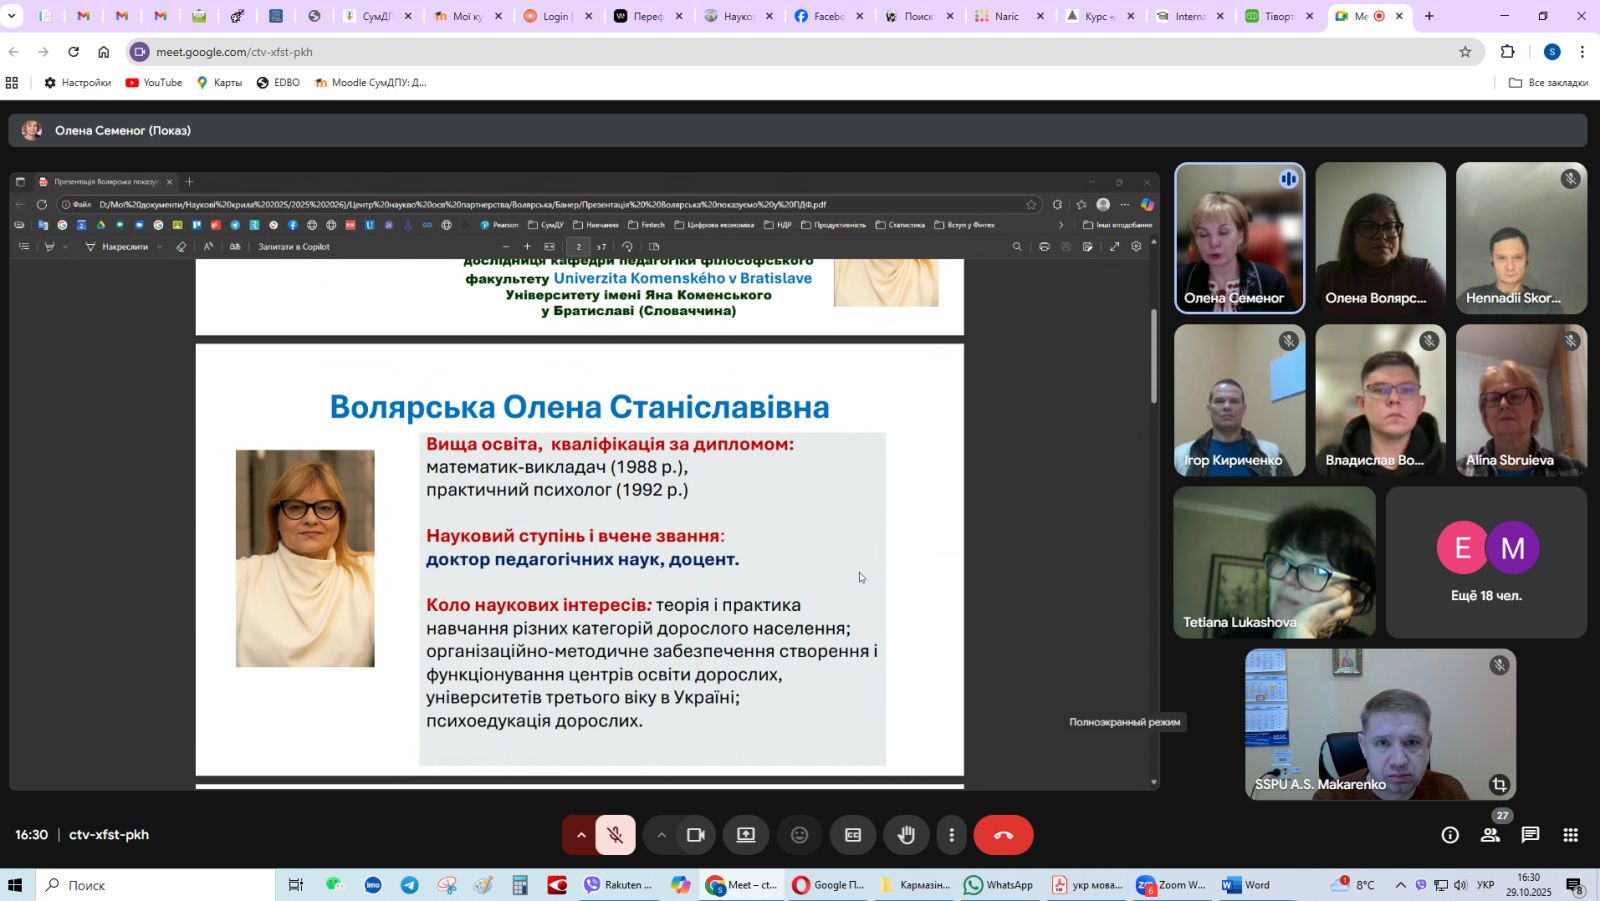Raise hand in the meeting
The width and height of the screenshot is (1600, 901).
point(906,835)
